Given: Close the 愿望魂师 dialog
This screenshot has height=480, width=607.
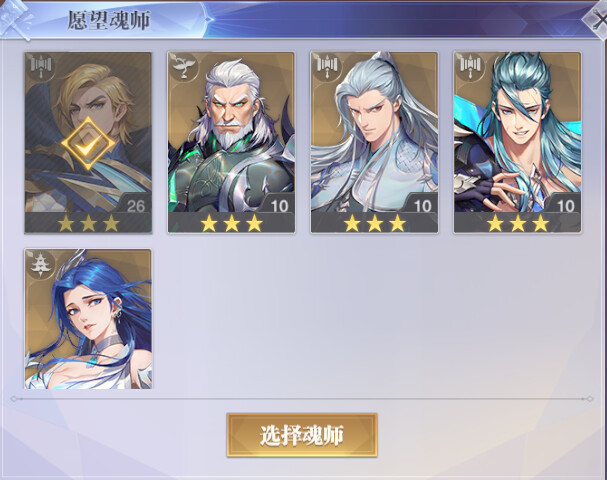Looking at the screenshot, I should point(596,19).
